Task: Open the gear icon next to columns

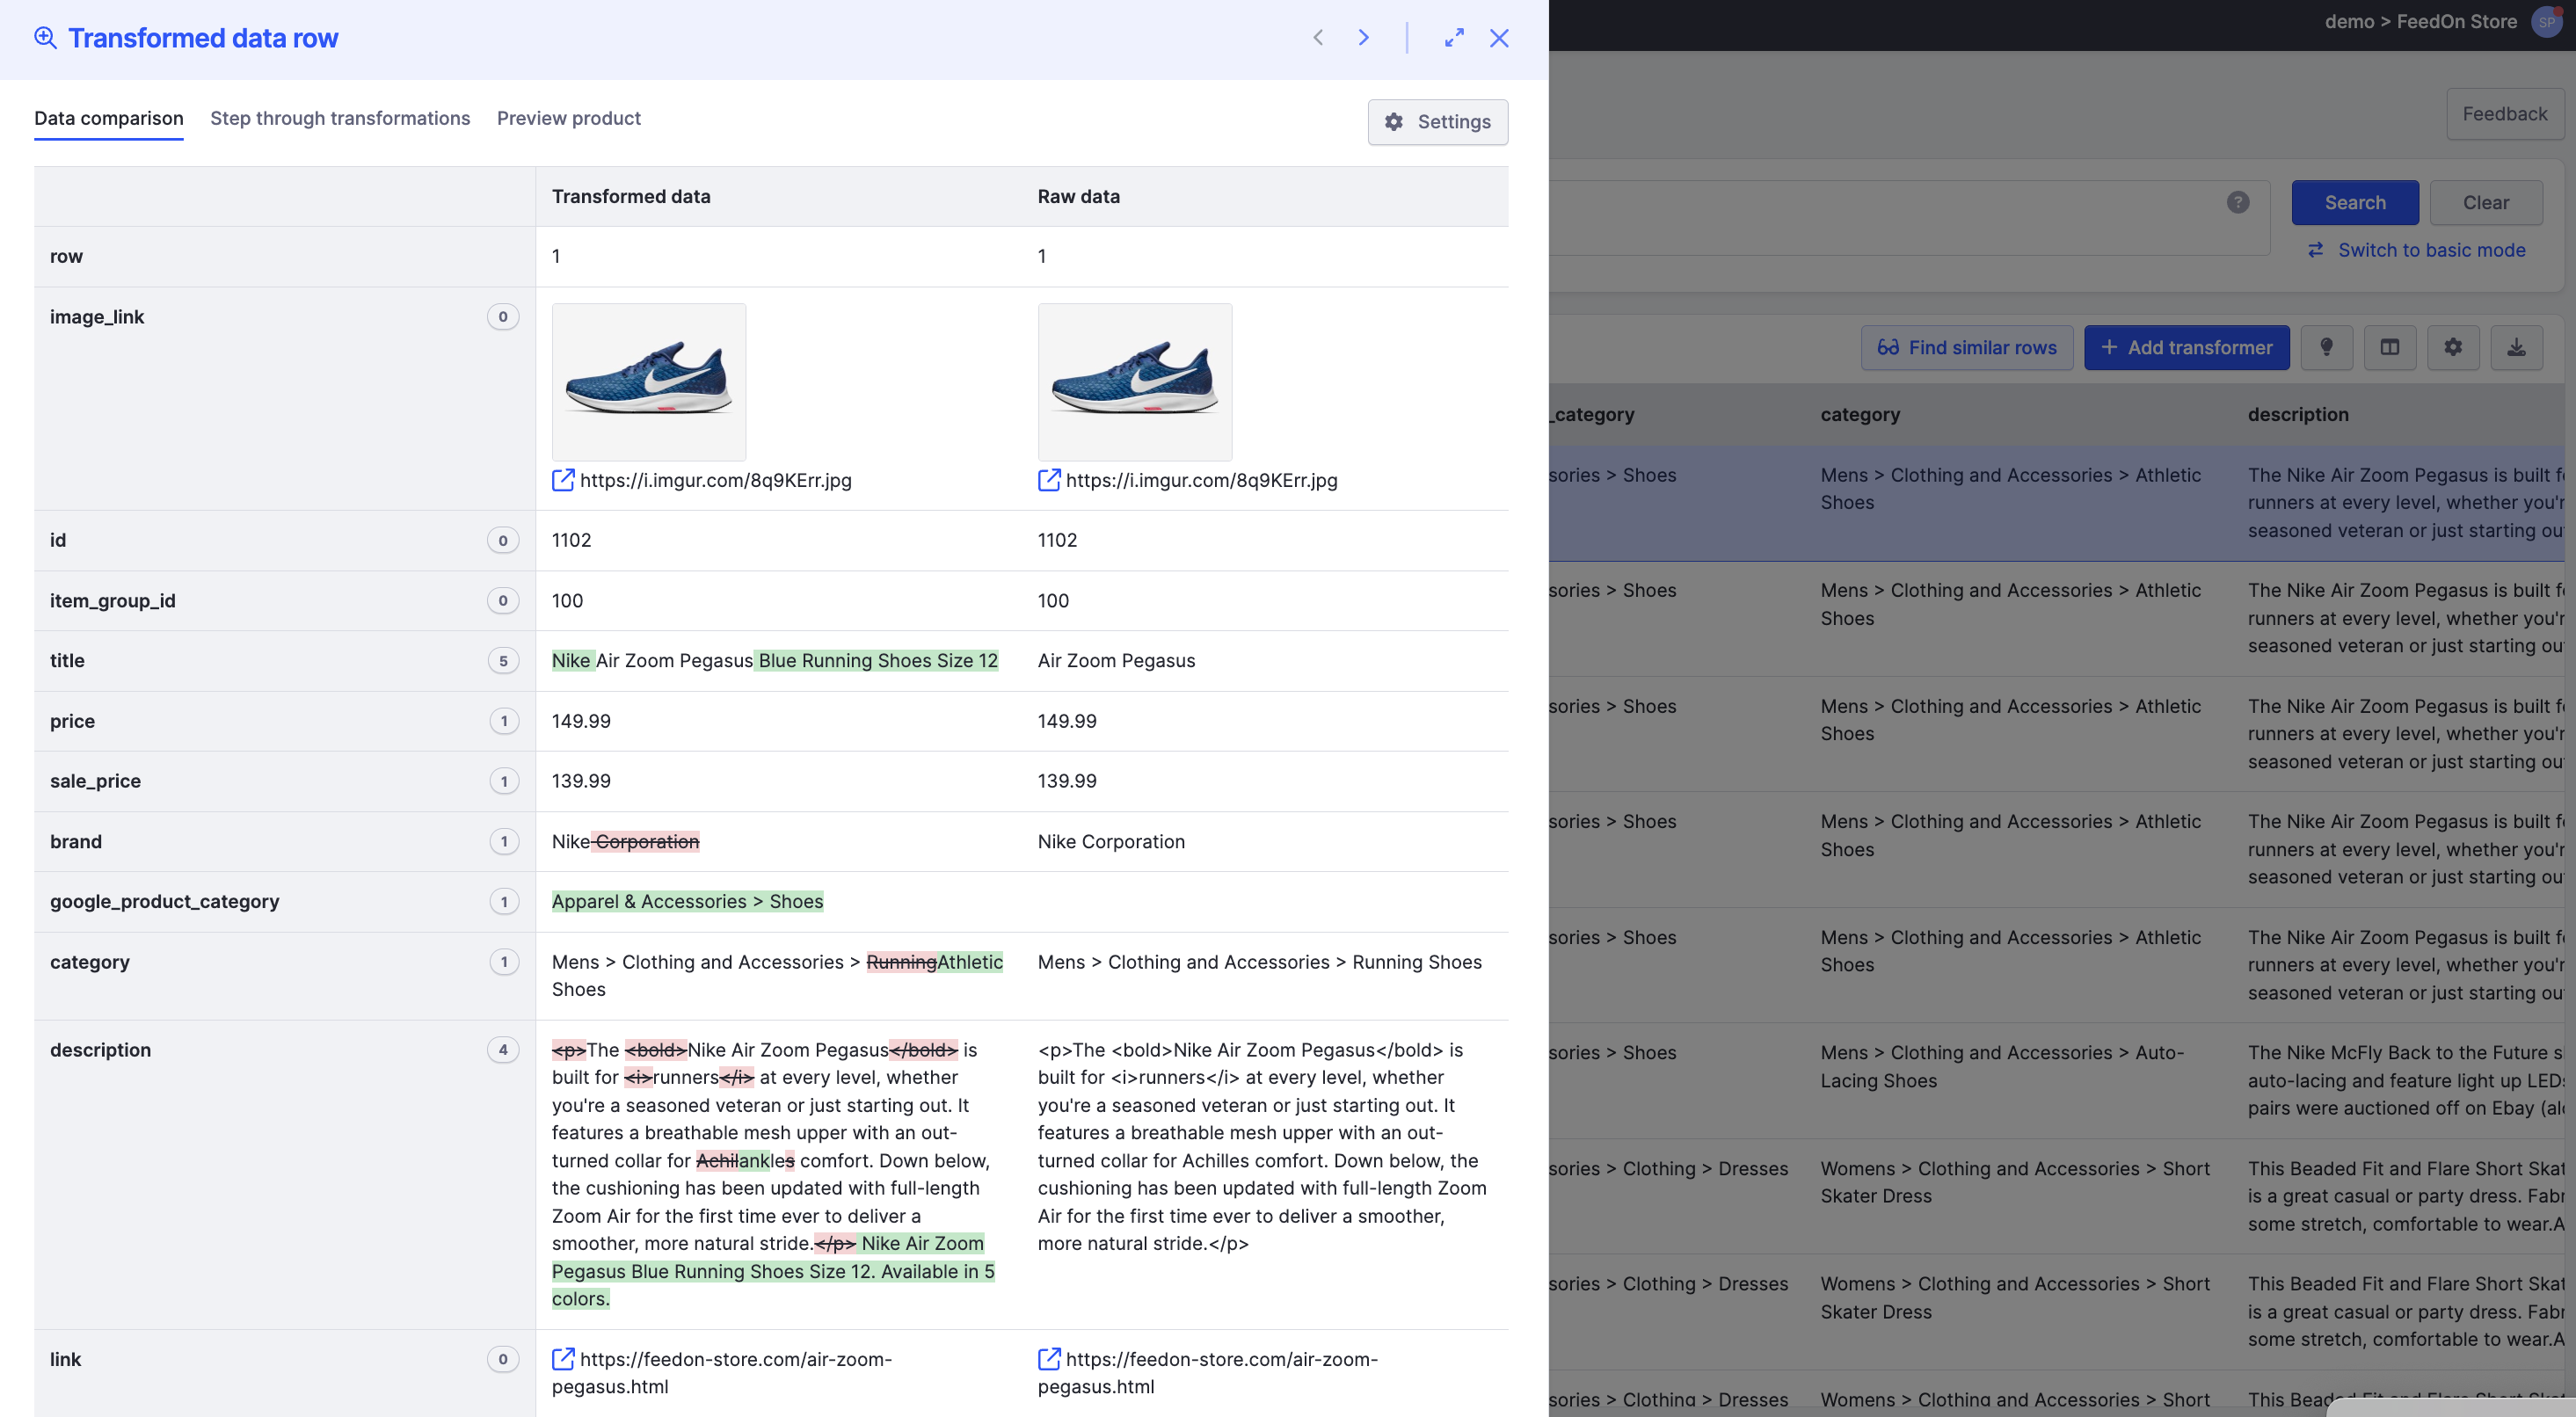Action: (2453, 347)
